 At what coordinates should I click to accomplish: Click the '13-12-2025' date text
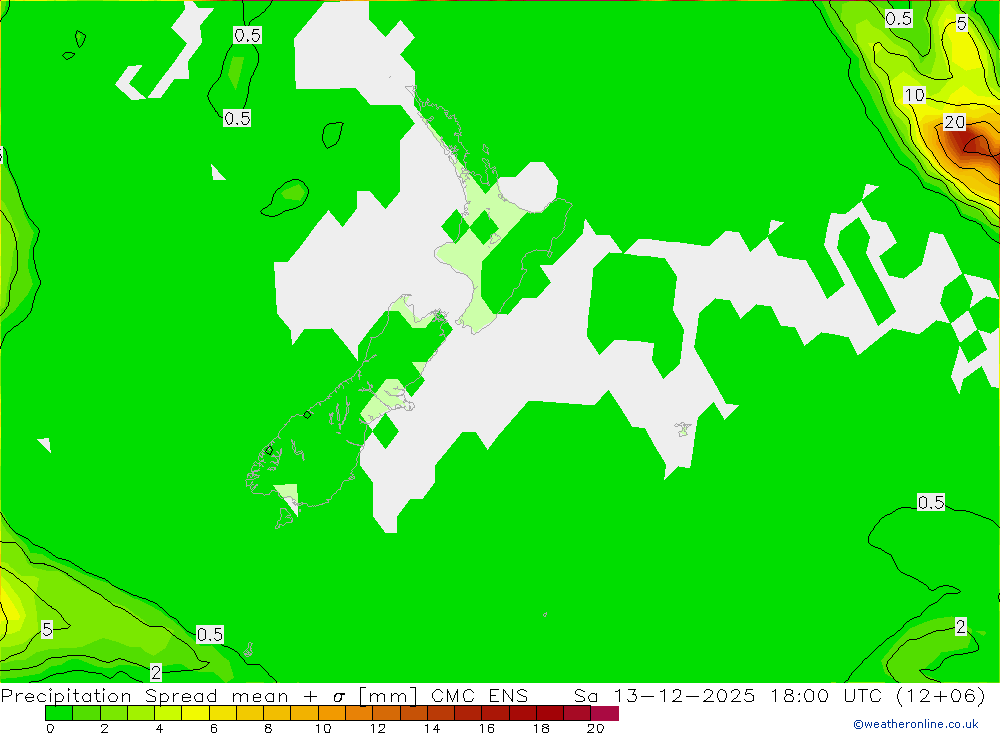tap(684, 695)
